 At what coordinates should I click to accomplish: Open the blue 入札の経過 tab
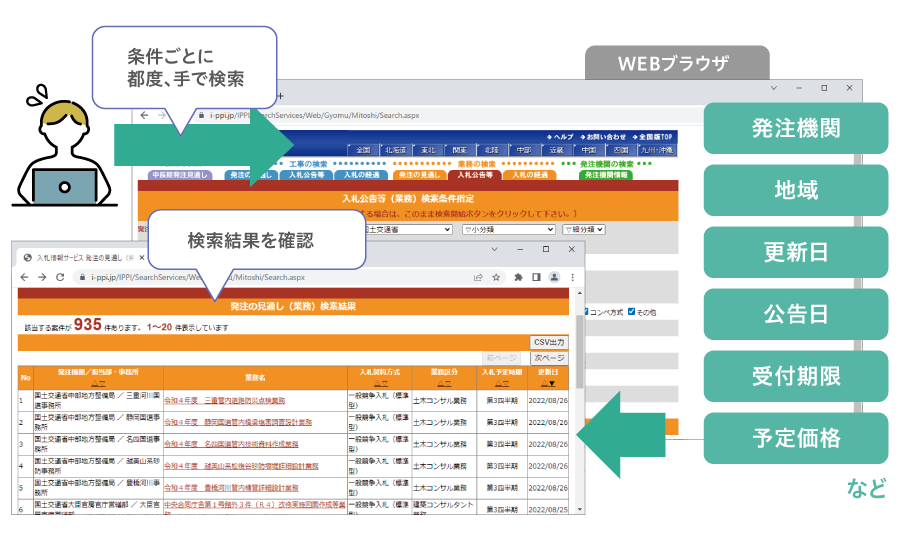coord(362,175)
